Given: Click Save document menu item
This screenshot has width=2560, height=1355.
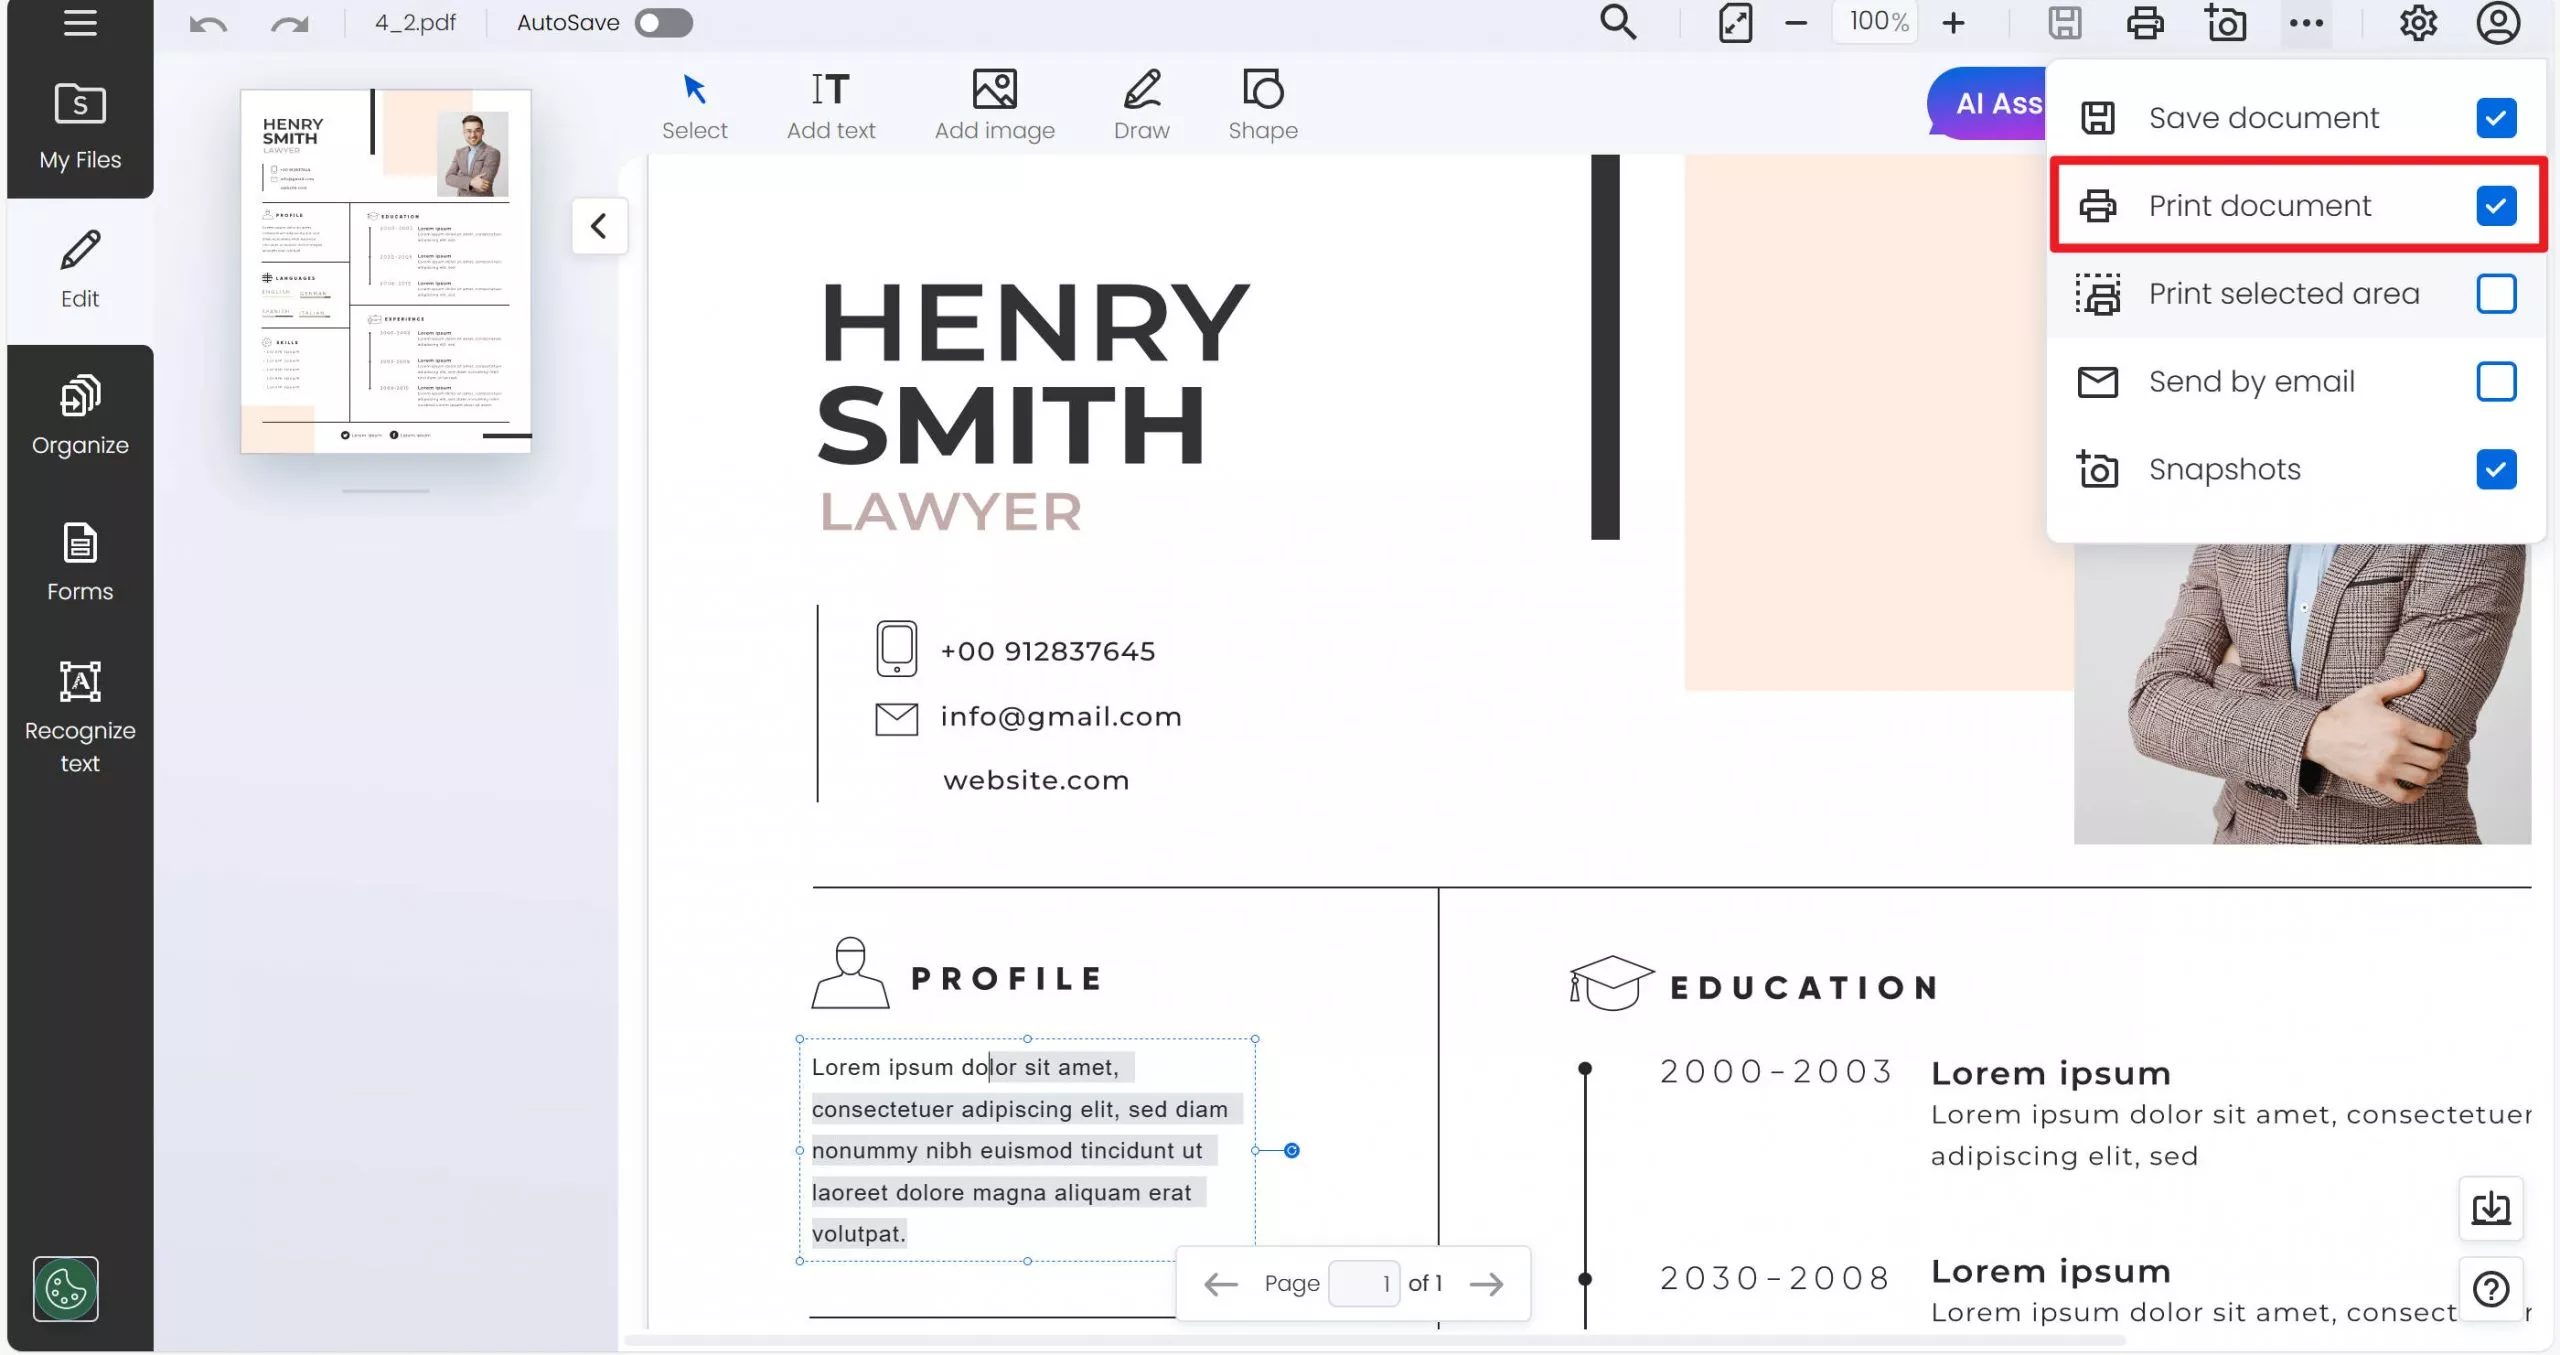Looking at the screenshot, I should pos(2264,117).
